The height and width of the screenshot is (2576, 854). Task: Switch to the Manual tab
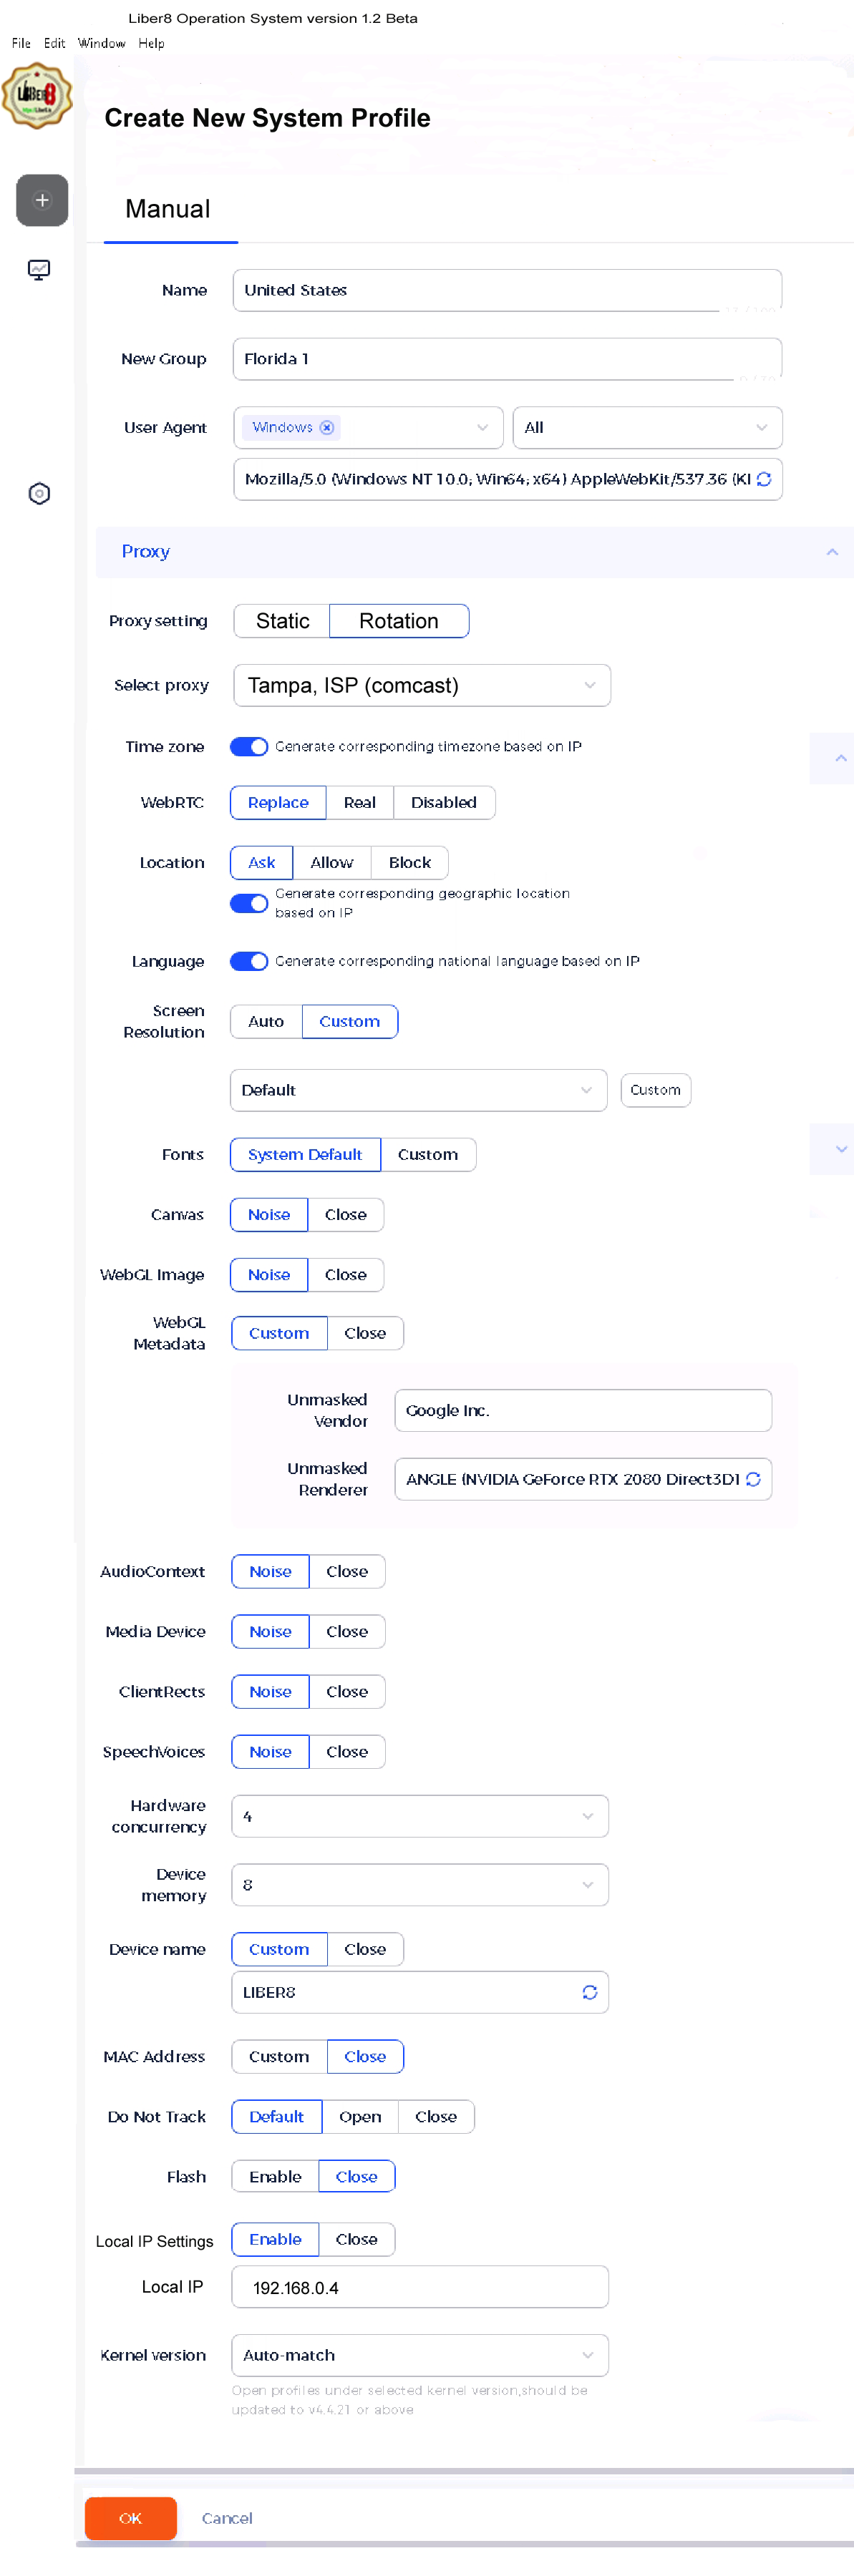tap(168, 209)
